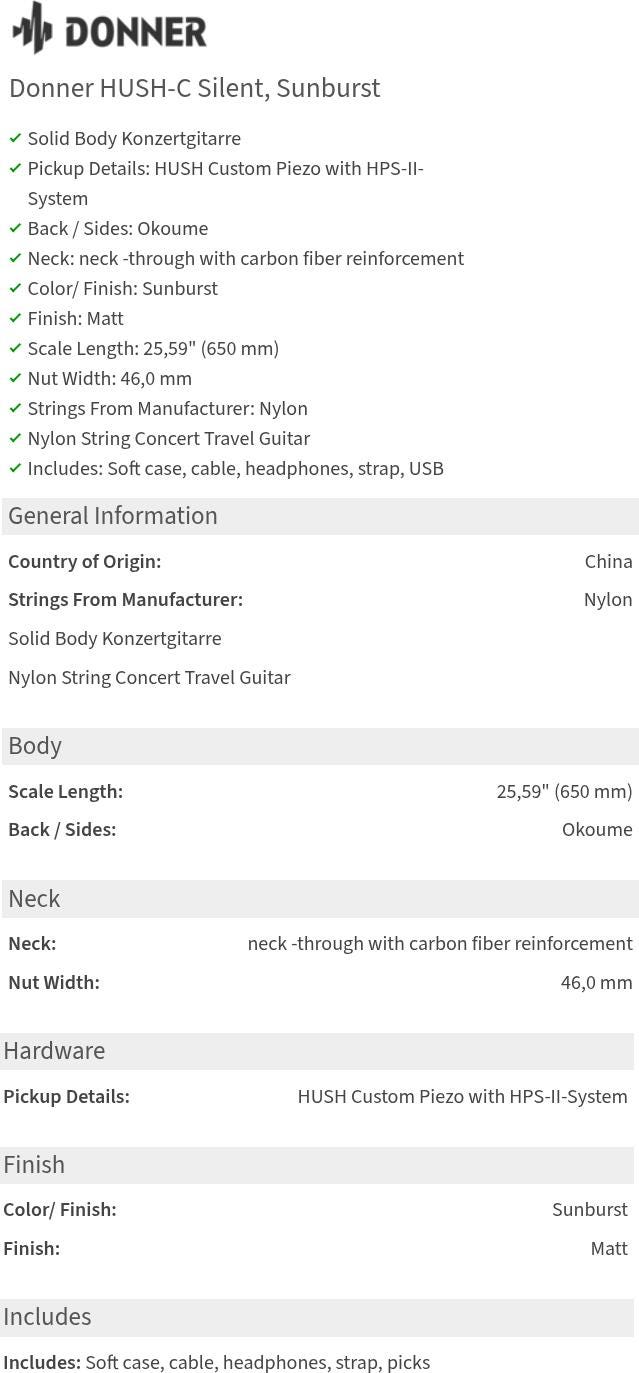Collapse the General Information section header
Viewport: 639px width, 1373px height.
(320, 516)
